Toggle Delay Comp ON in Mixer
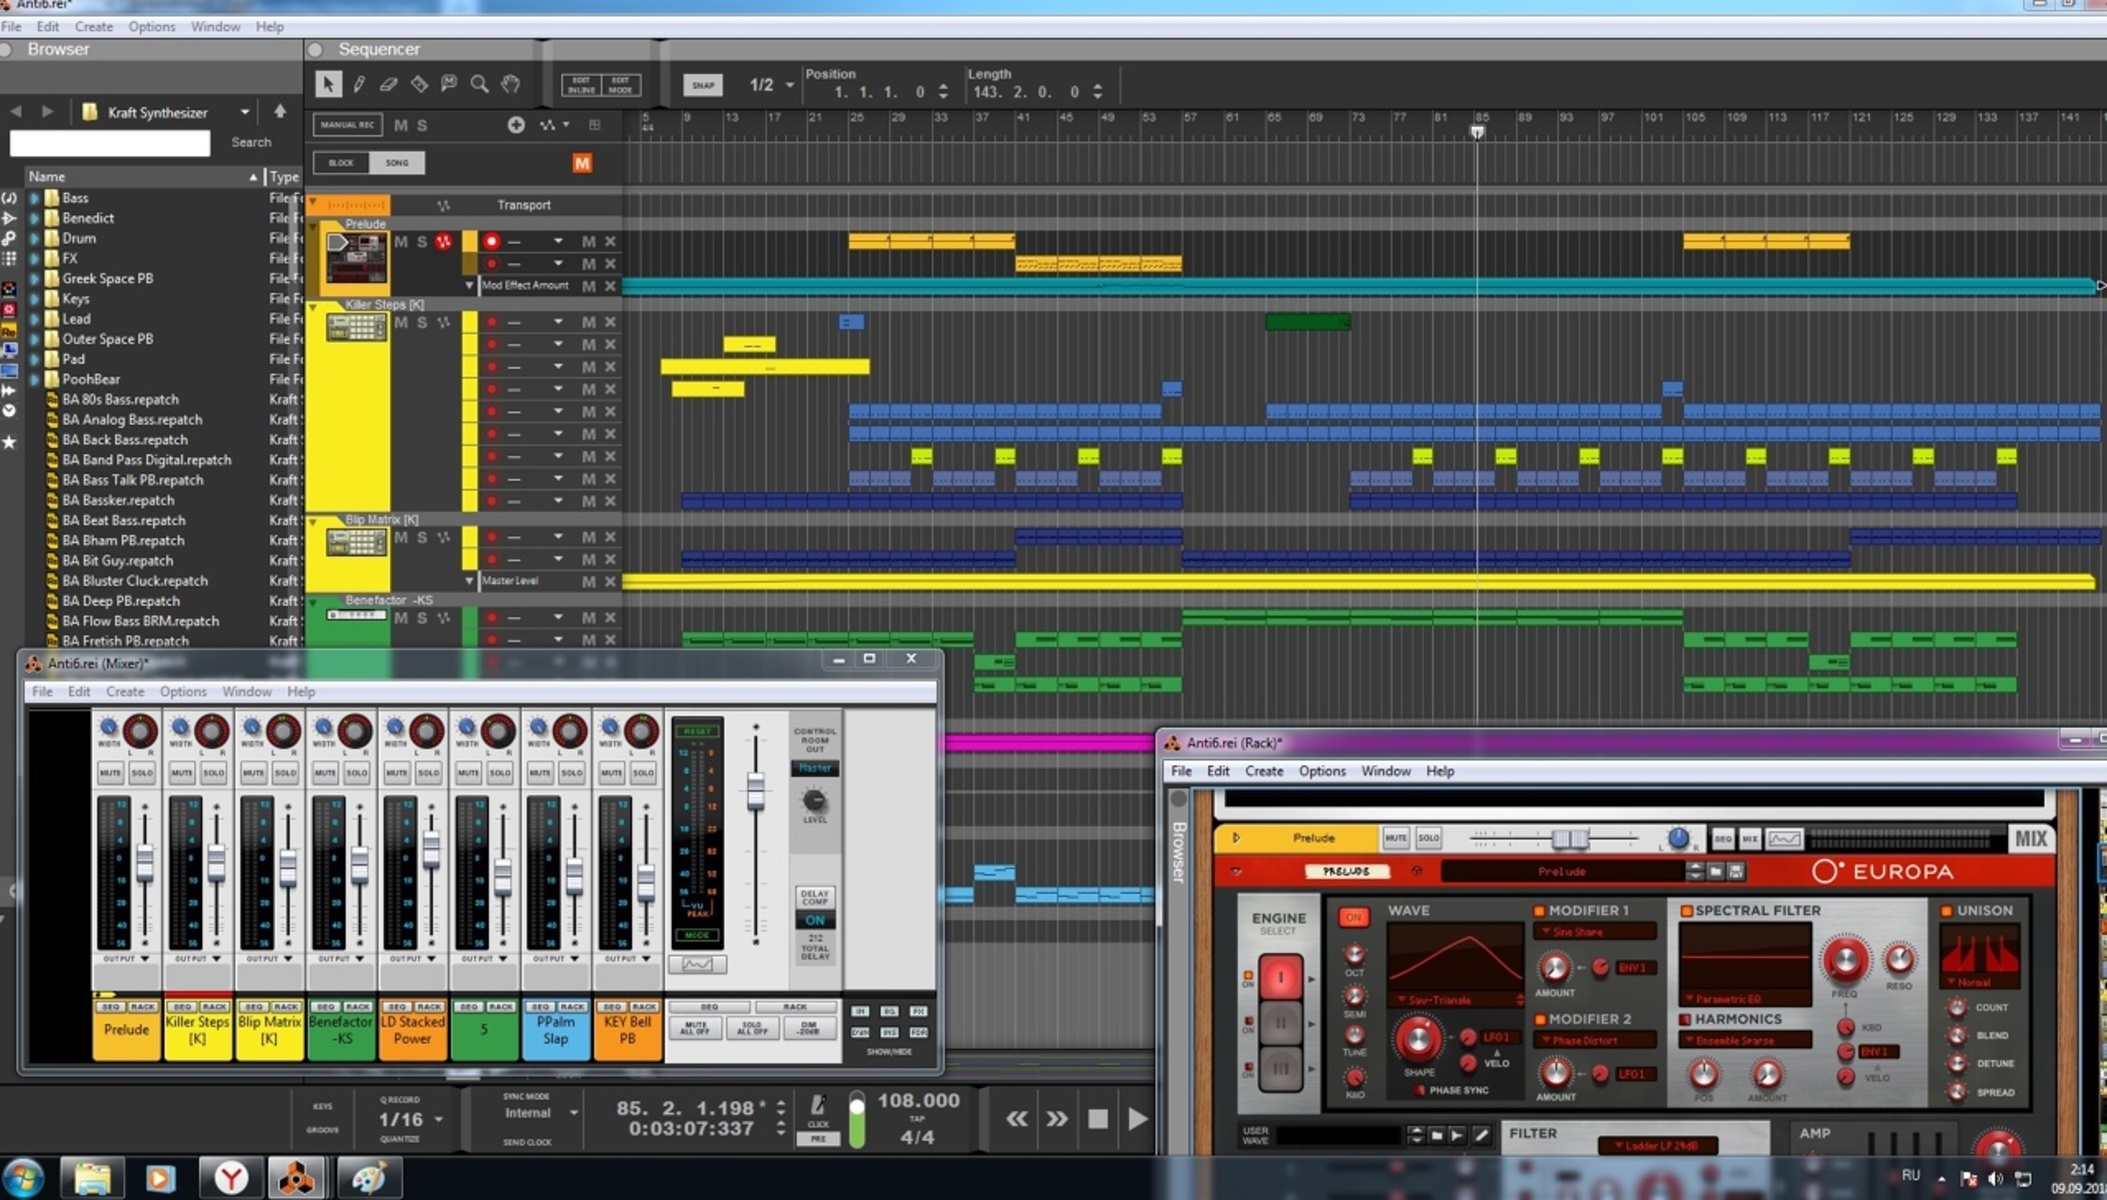This screenshot has height=1200, width=2107. pos(815,920)
